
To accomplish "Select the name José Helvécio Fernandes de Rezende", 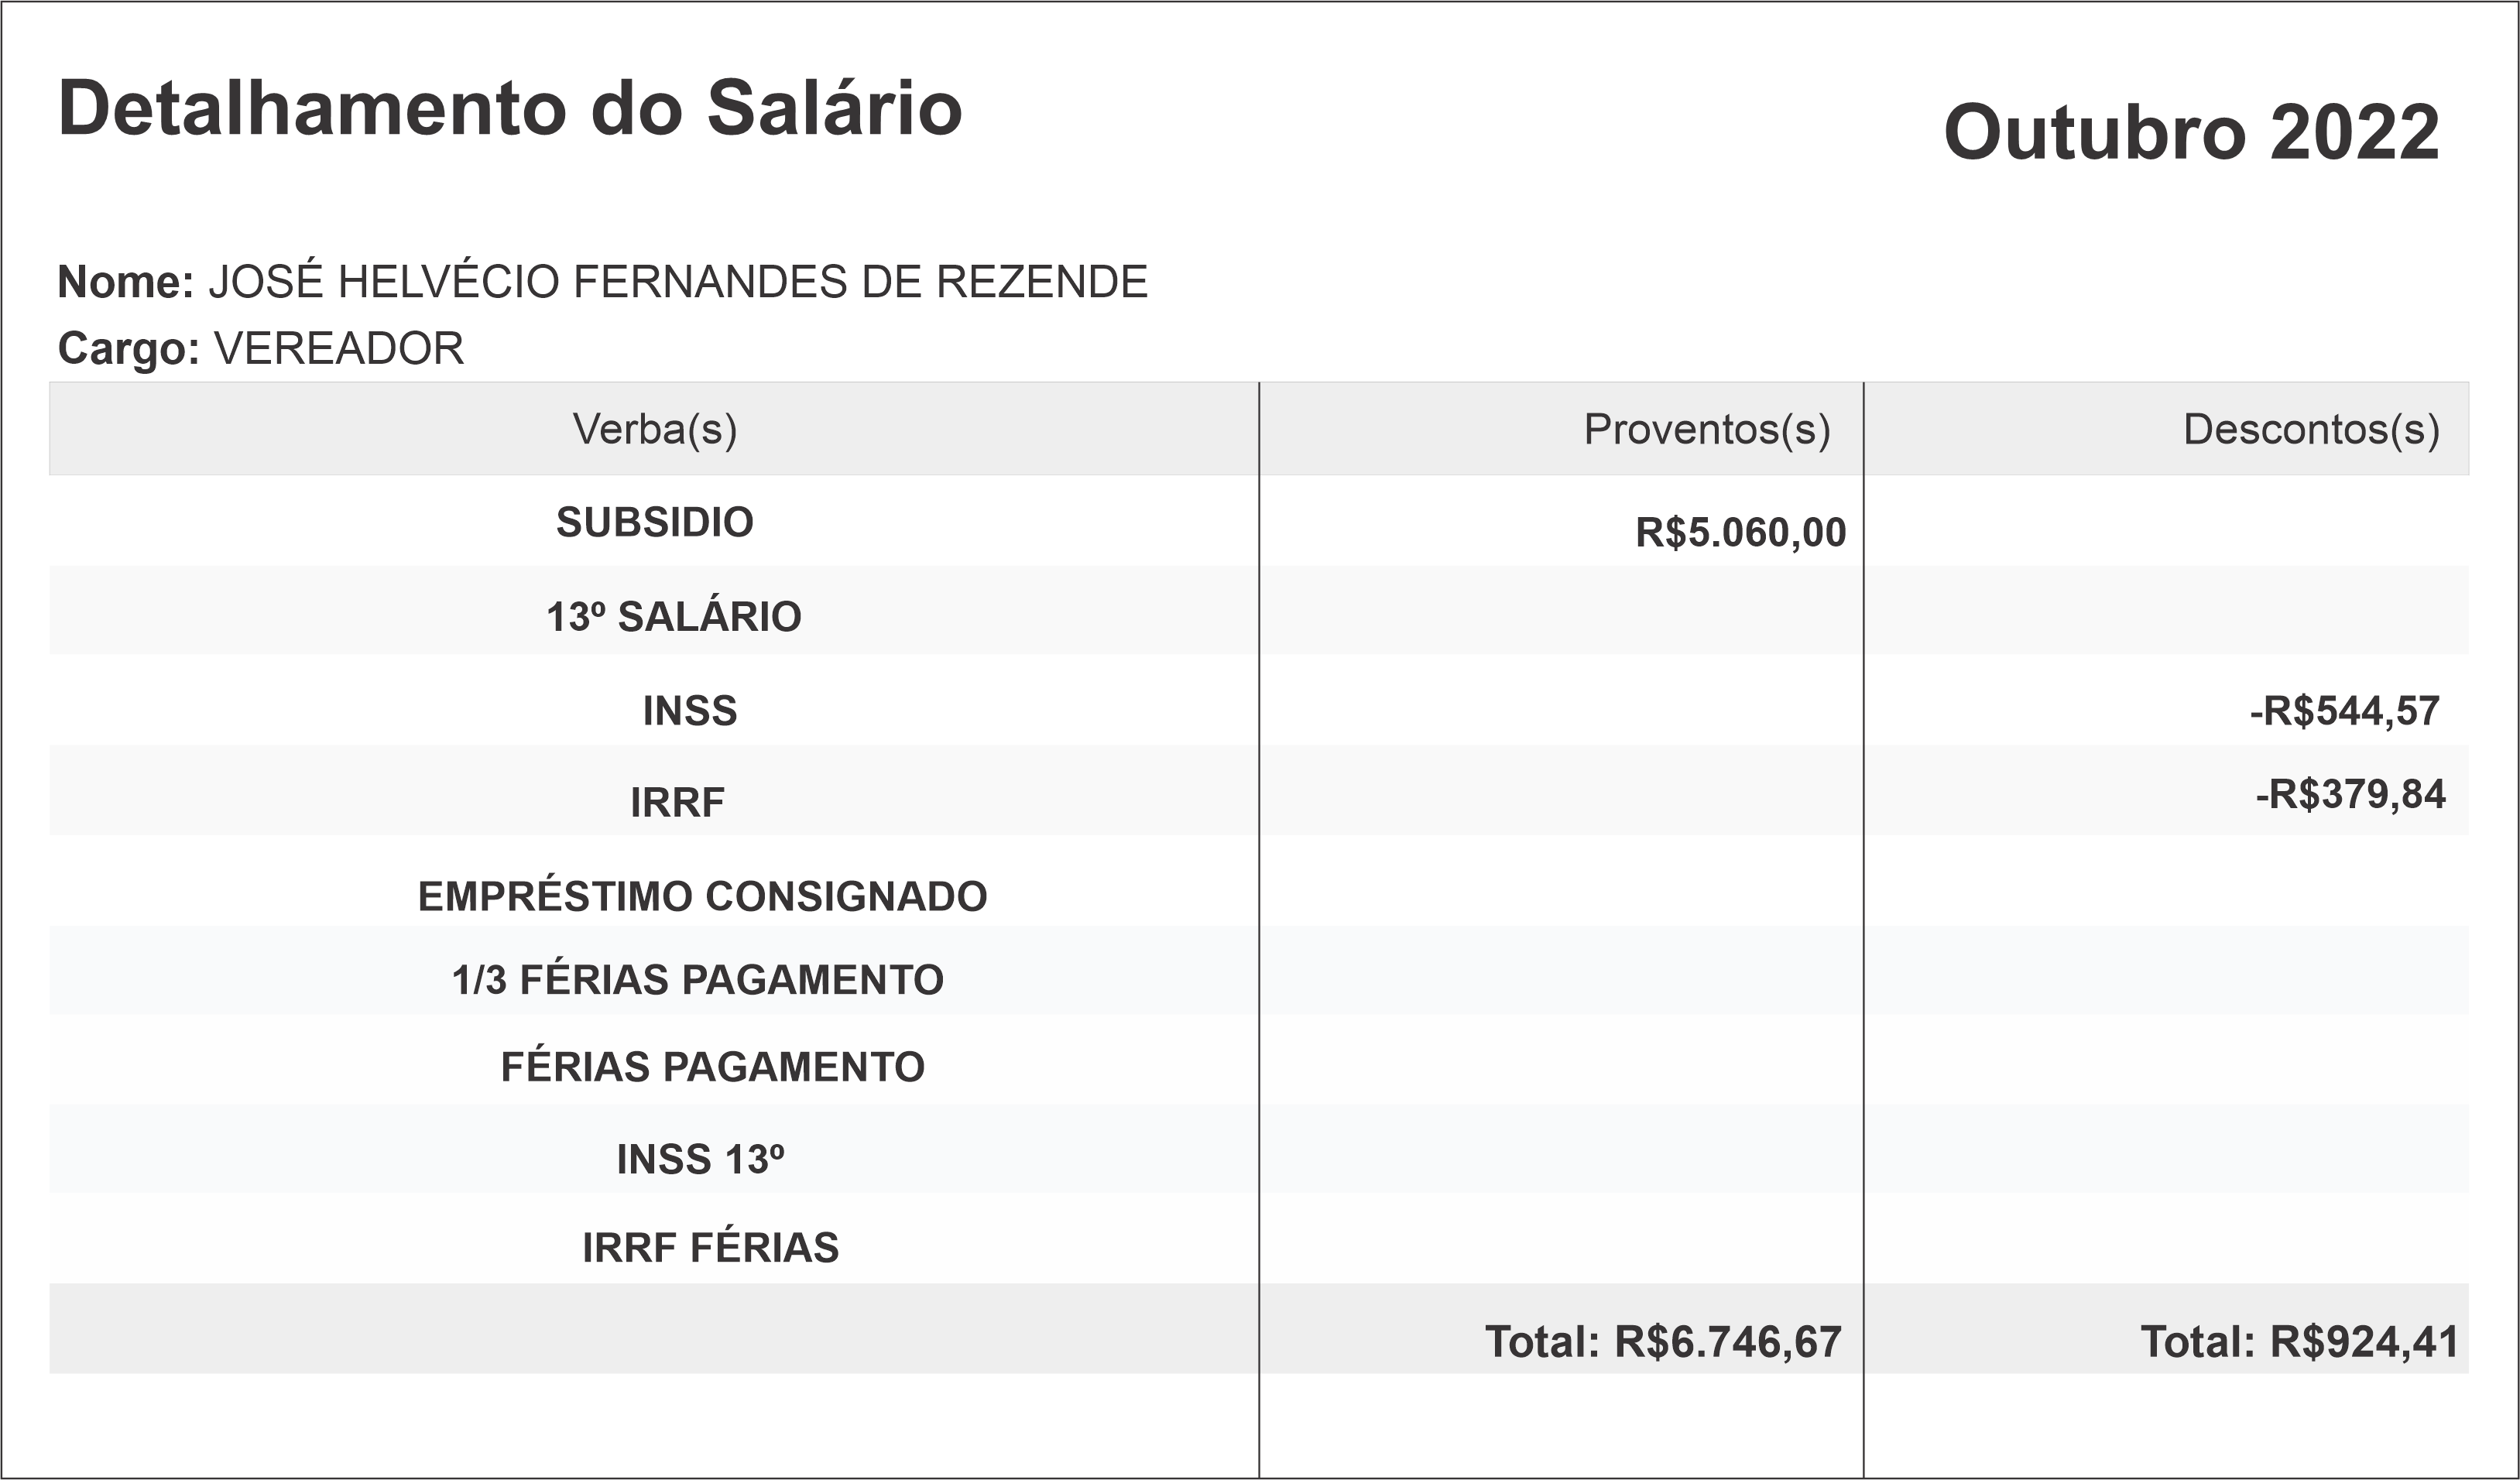I will [x=677, y=282].
